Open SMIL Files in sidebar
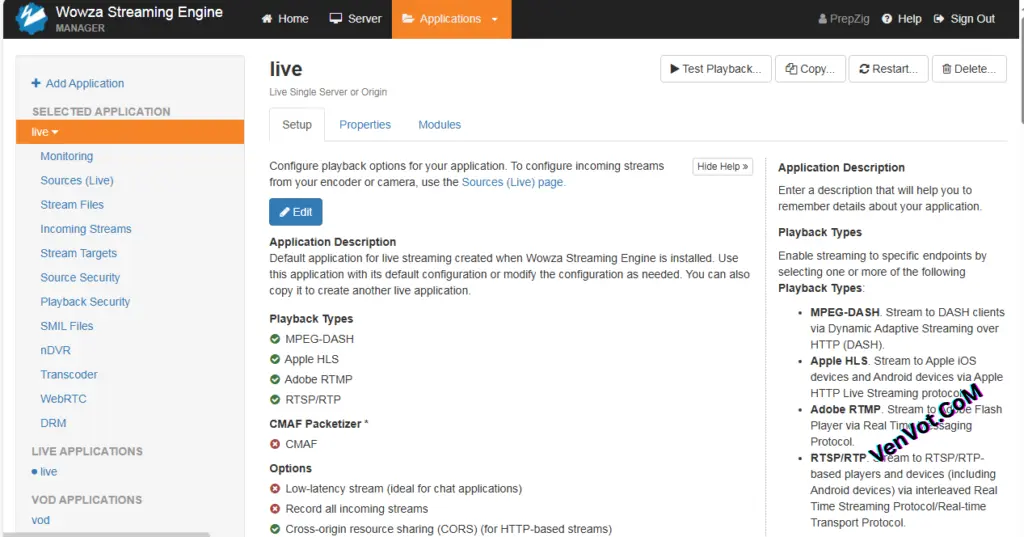 click(67, 326)
